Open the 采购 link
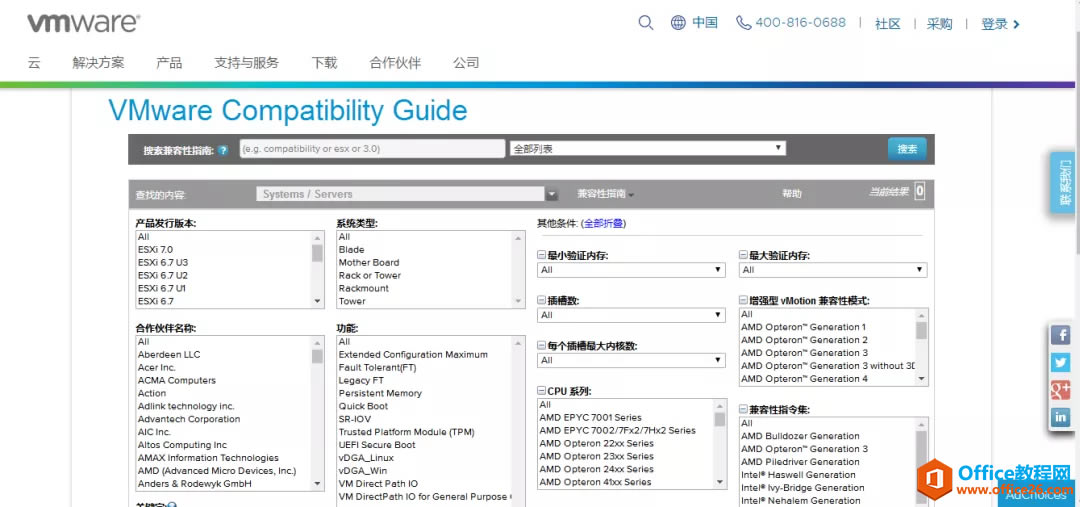 click(x=939, y=23)
